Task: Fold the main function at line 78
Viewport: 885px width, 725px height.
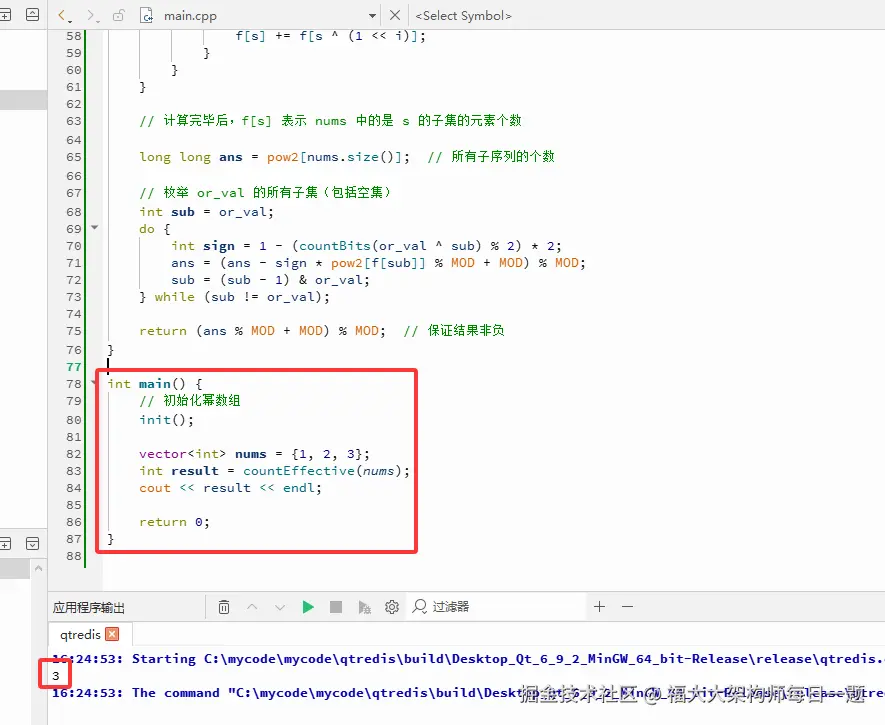Action: (x=94, y=383)
